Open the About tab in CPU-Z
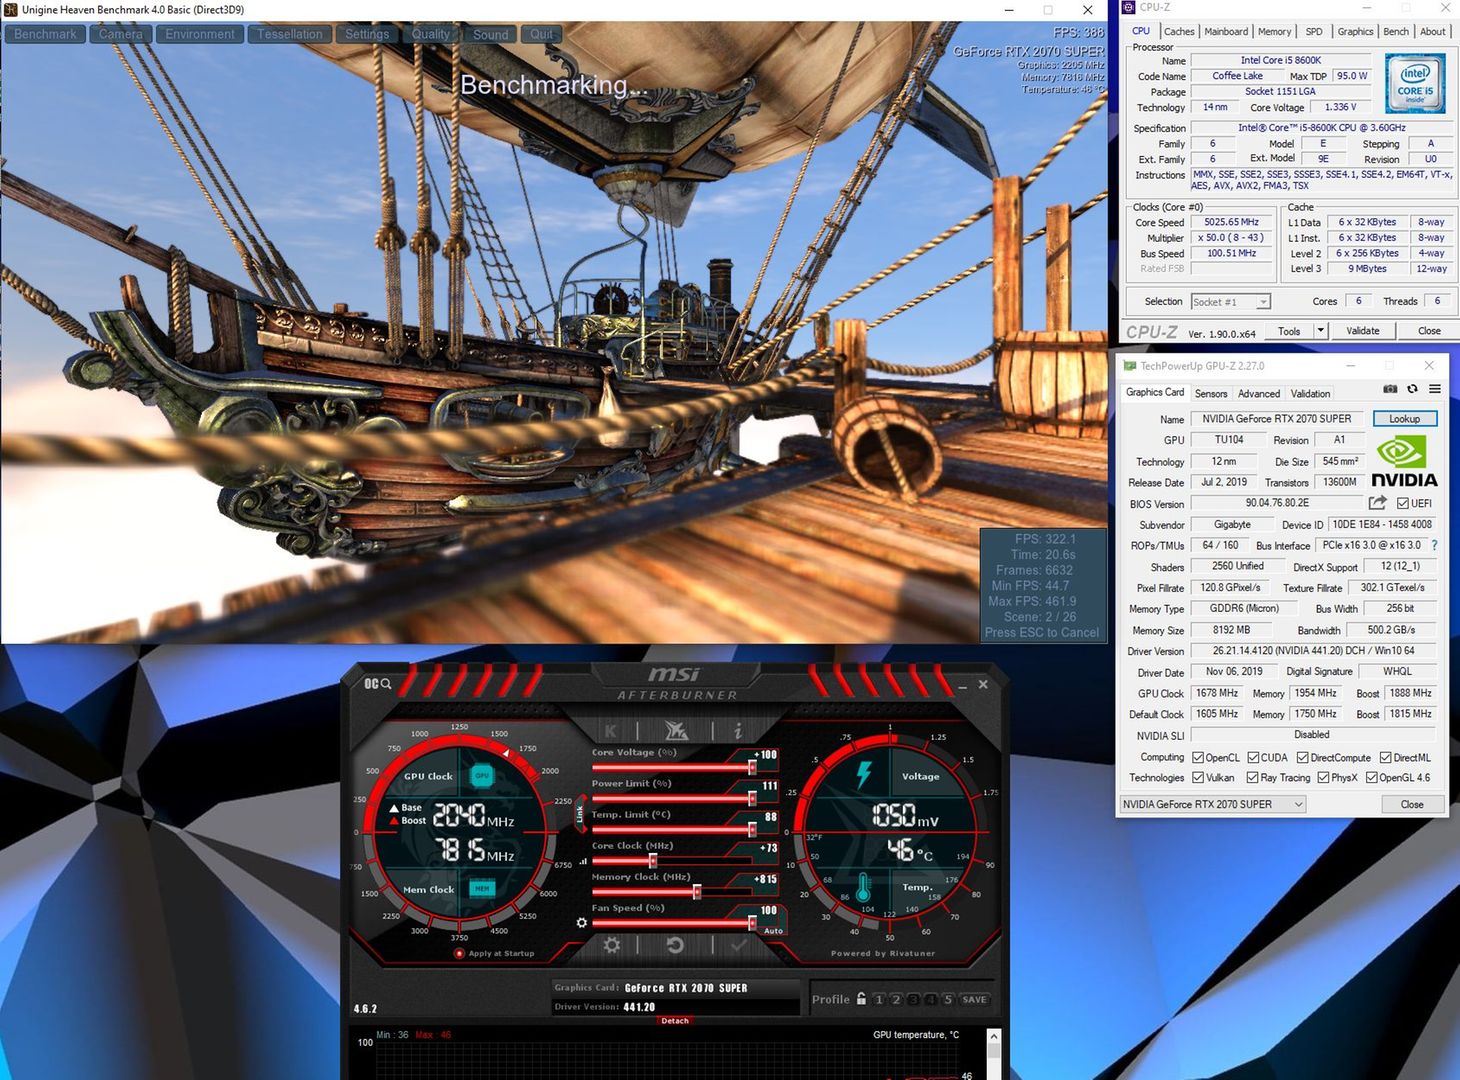The width and height of the screenshot is (1460, 1080). click(1433, 32)
